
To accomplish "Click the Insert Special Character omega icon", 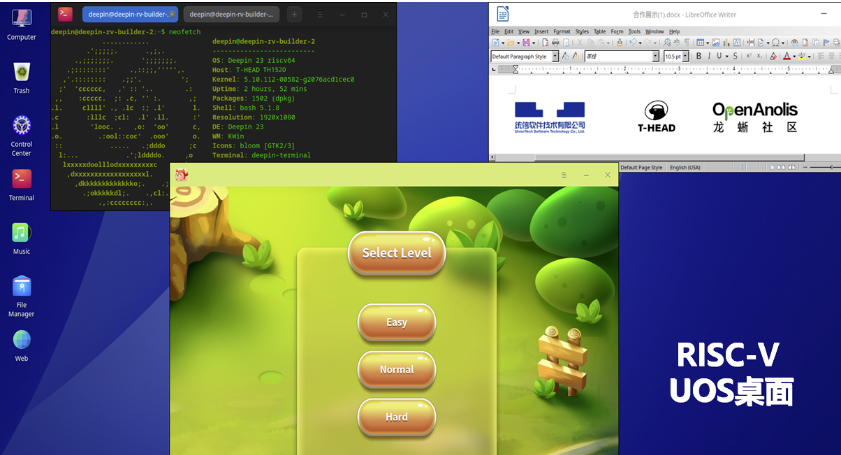I will click(776, 42).
